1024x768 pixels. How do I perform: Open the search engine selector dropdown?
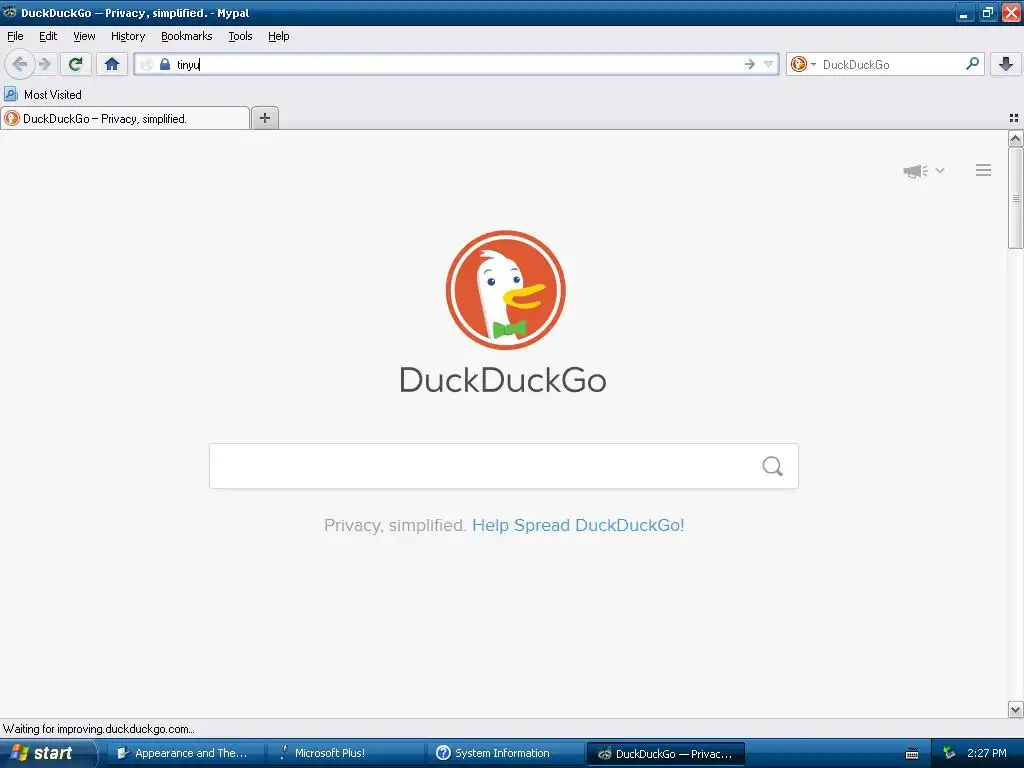[x=803, y=64]
